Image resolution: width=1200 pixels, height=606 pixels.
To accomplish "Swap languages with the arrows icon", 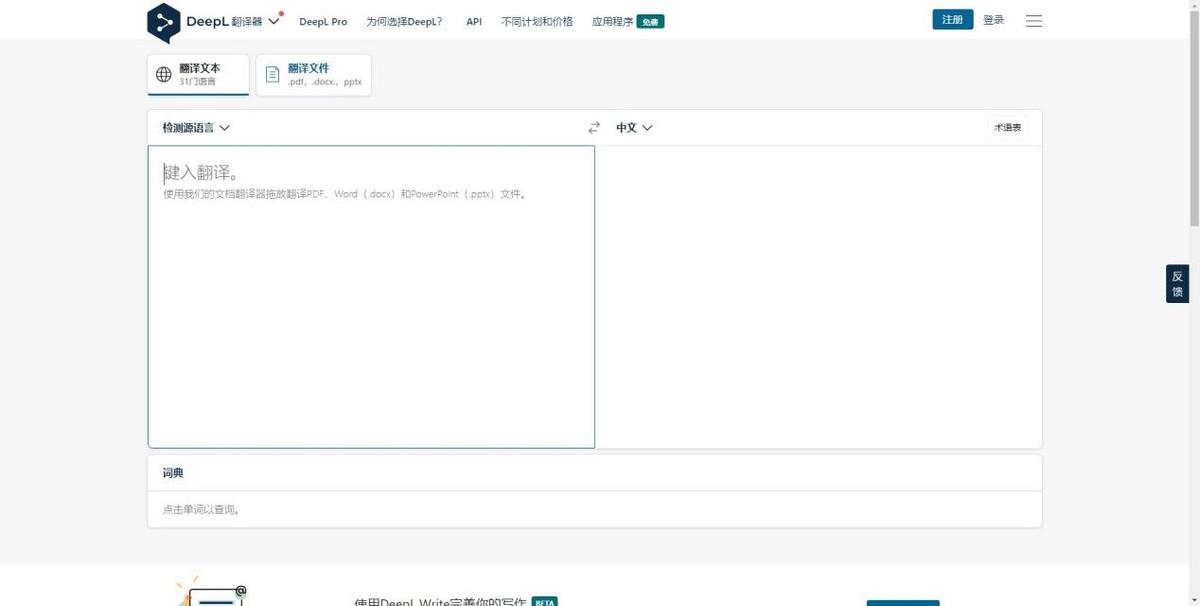I will click(x=594, y=128).
